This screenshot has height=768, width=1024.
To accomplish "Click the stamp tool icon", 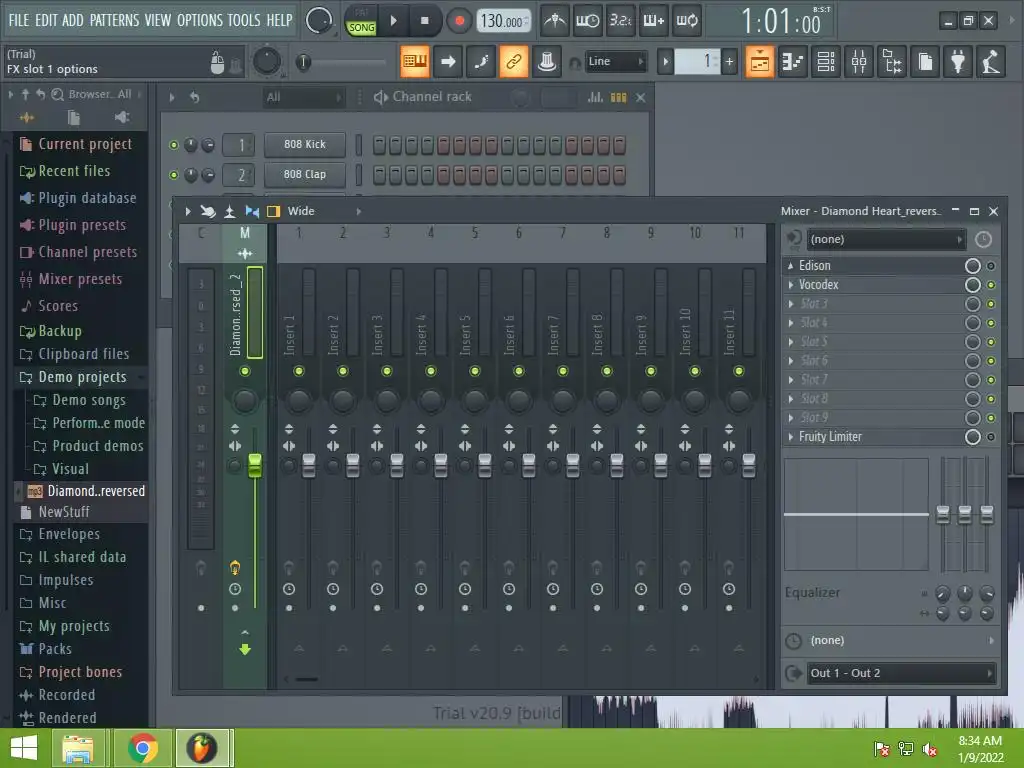I will (x=547, y=62).
